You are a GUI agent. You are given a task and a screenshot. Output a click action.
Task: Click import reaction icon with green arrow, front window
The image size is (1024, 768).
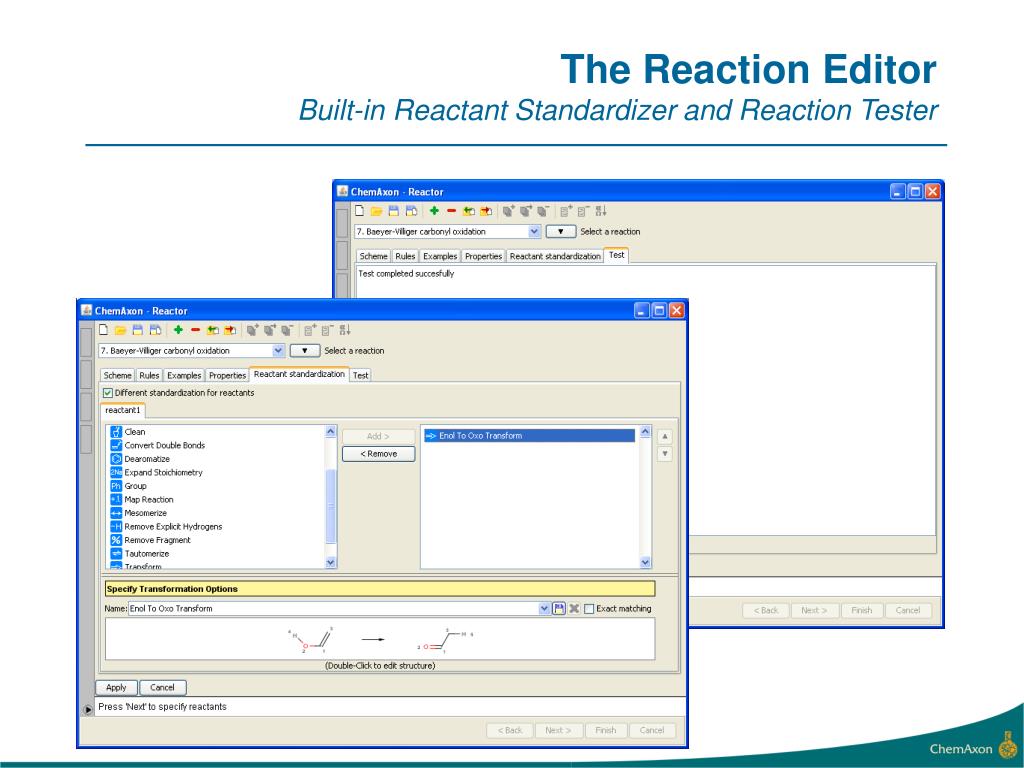[212, 330]
